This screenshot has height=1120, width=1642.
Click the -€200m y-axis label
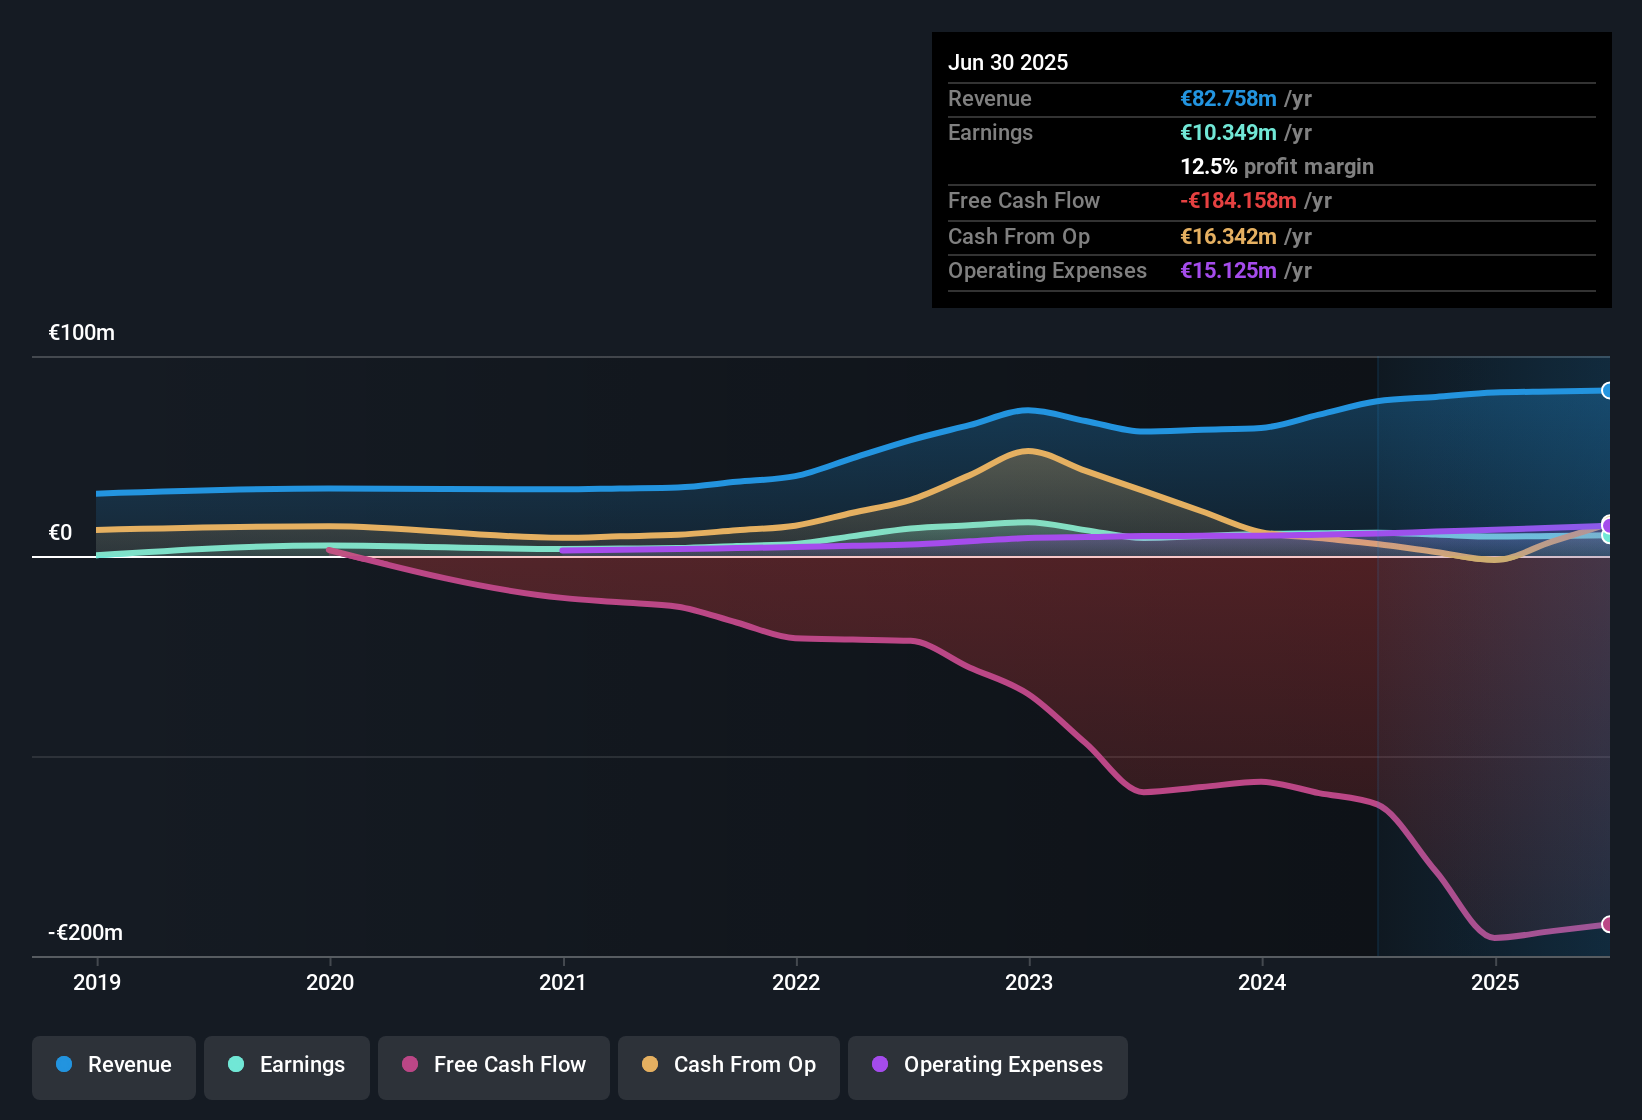[86, 933]
